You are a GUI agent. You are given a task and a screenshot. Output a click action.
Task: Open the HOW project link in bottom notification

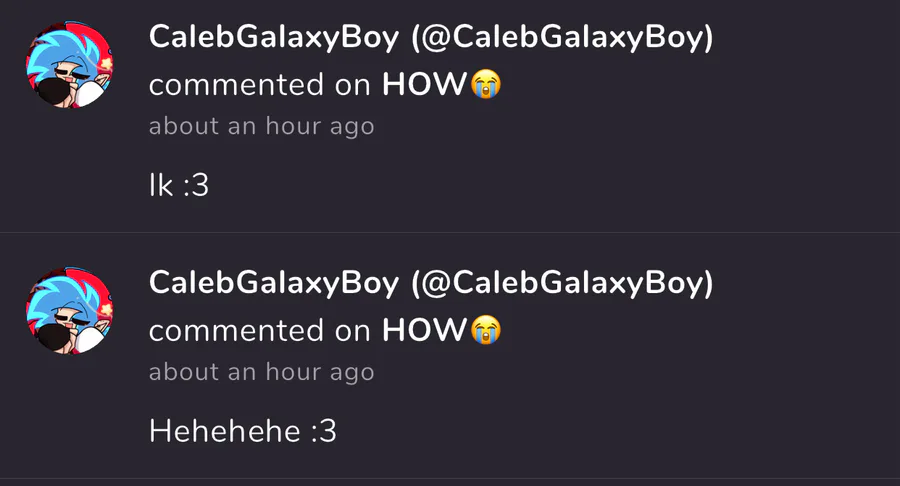[x=425, y=330]
